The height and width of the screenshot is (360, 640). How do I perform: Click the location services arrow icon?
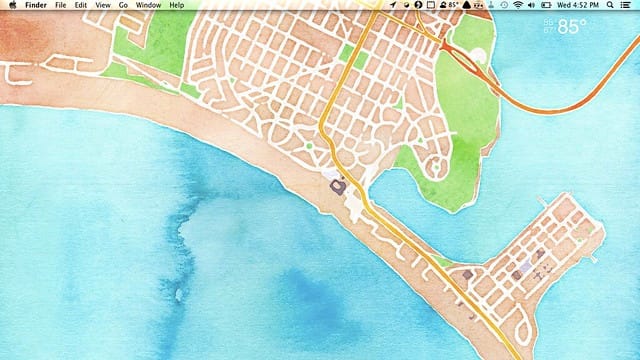click(x=393, y=5)
